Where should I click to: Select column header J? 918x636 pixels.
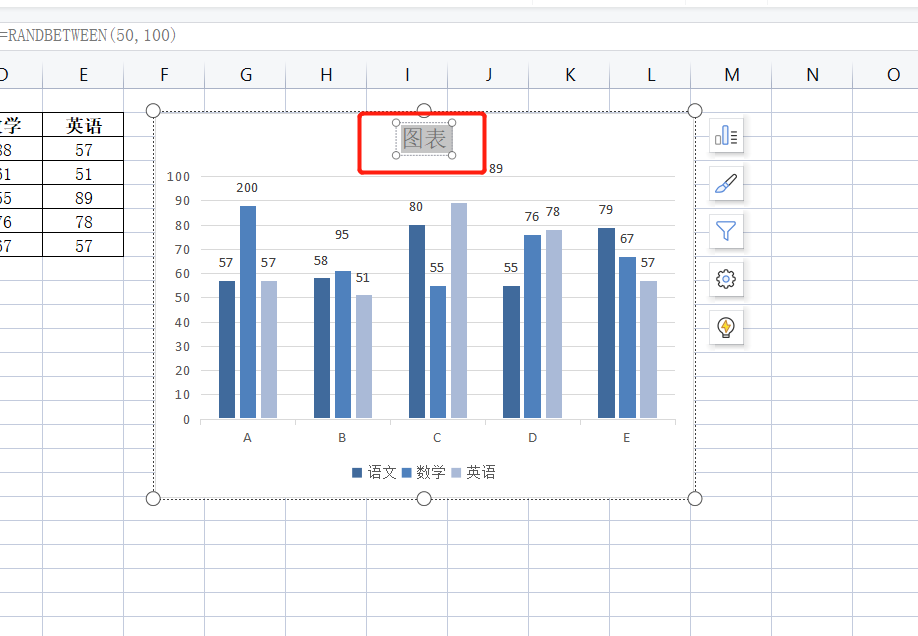tap(488, 75)
